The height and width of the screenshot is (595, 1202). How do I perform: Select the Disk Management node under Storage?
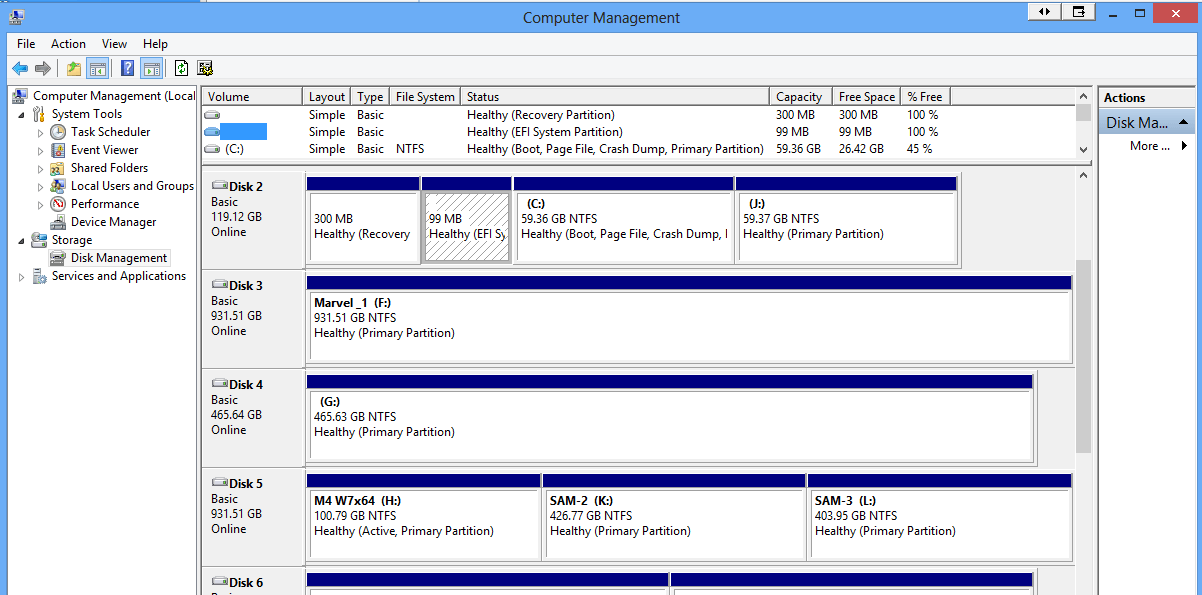117,257
